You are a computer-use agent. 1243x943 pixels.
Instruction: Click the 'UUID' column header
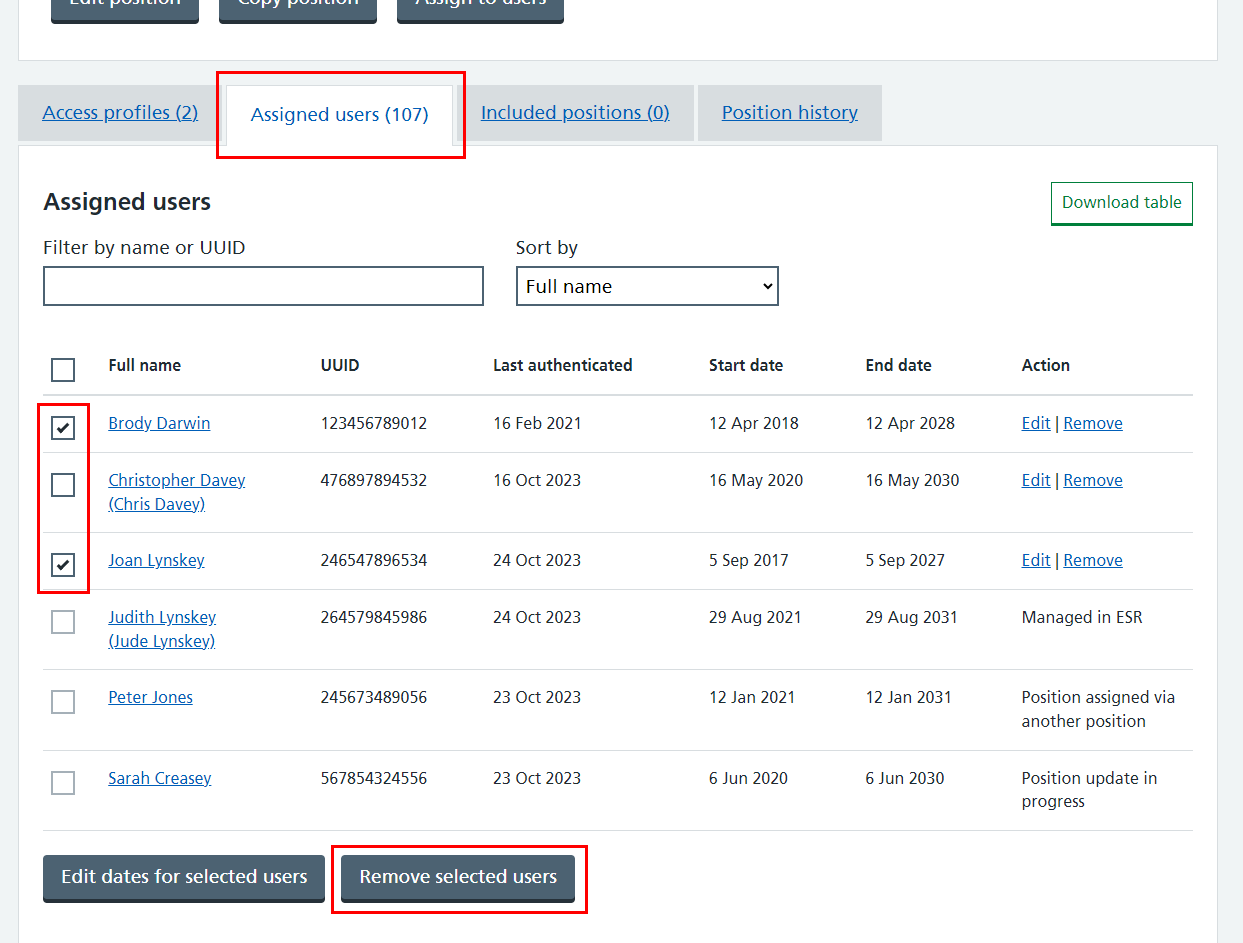click(x=340, y=365)
